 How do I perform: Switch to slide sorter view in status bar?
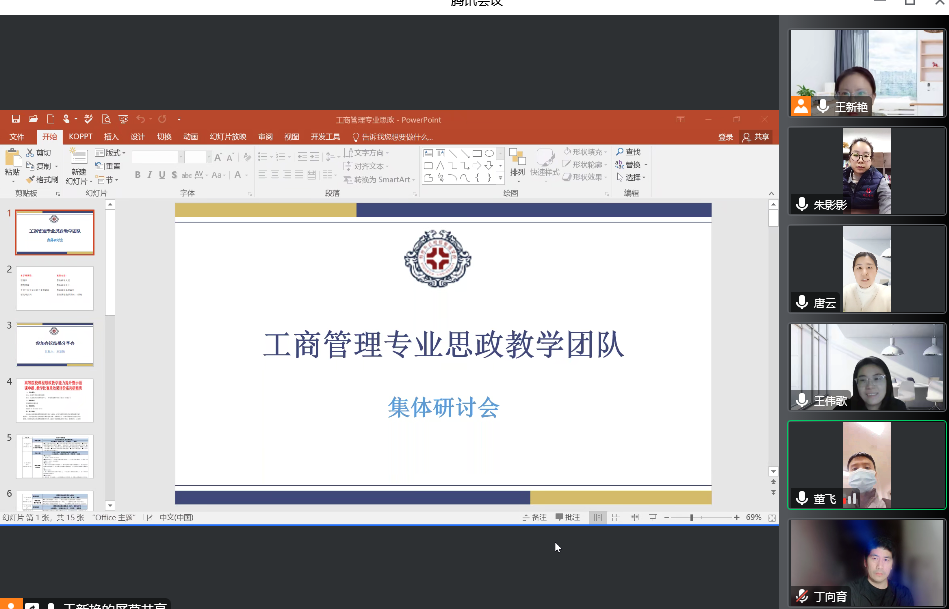pos(613,518)
